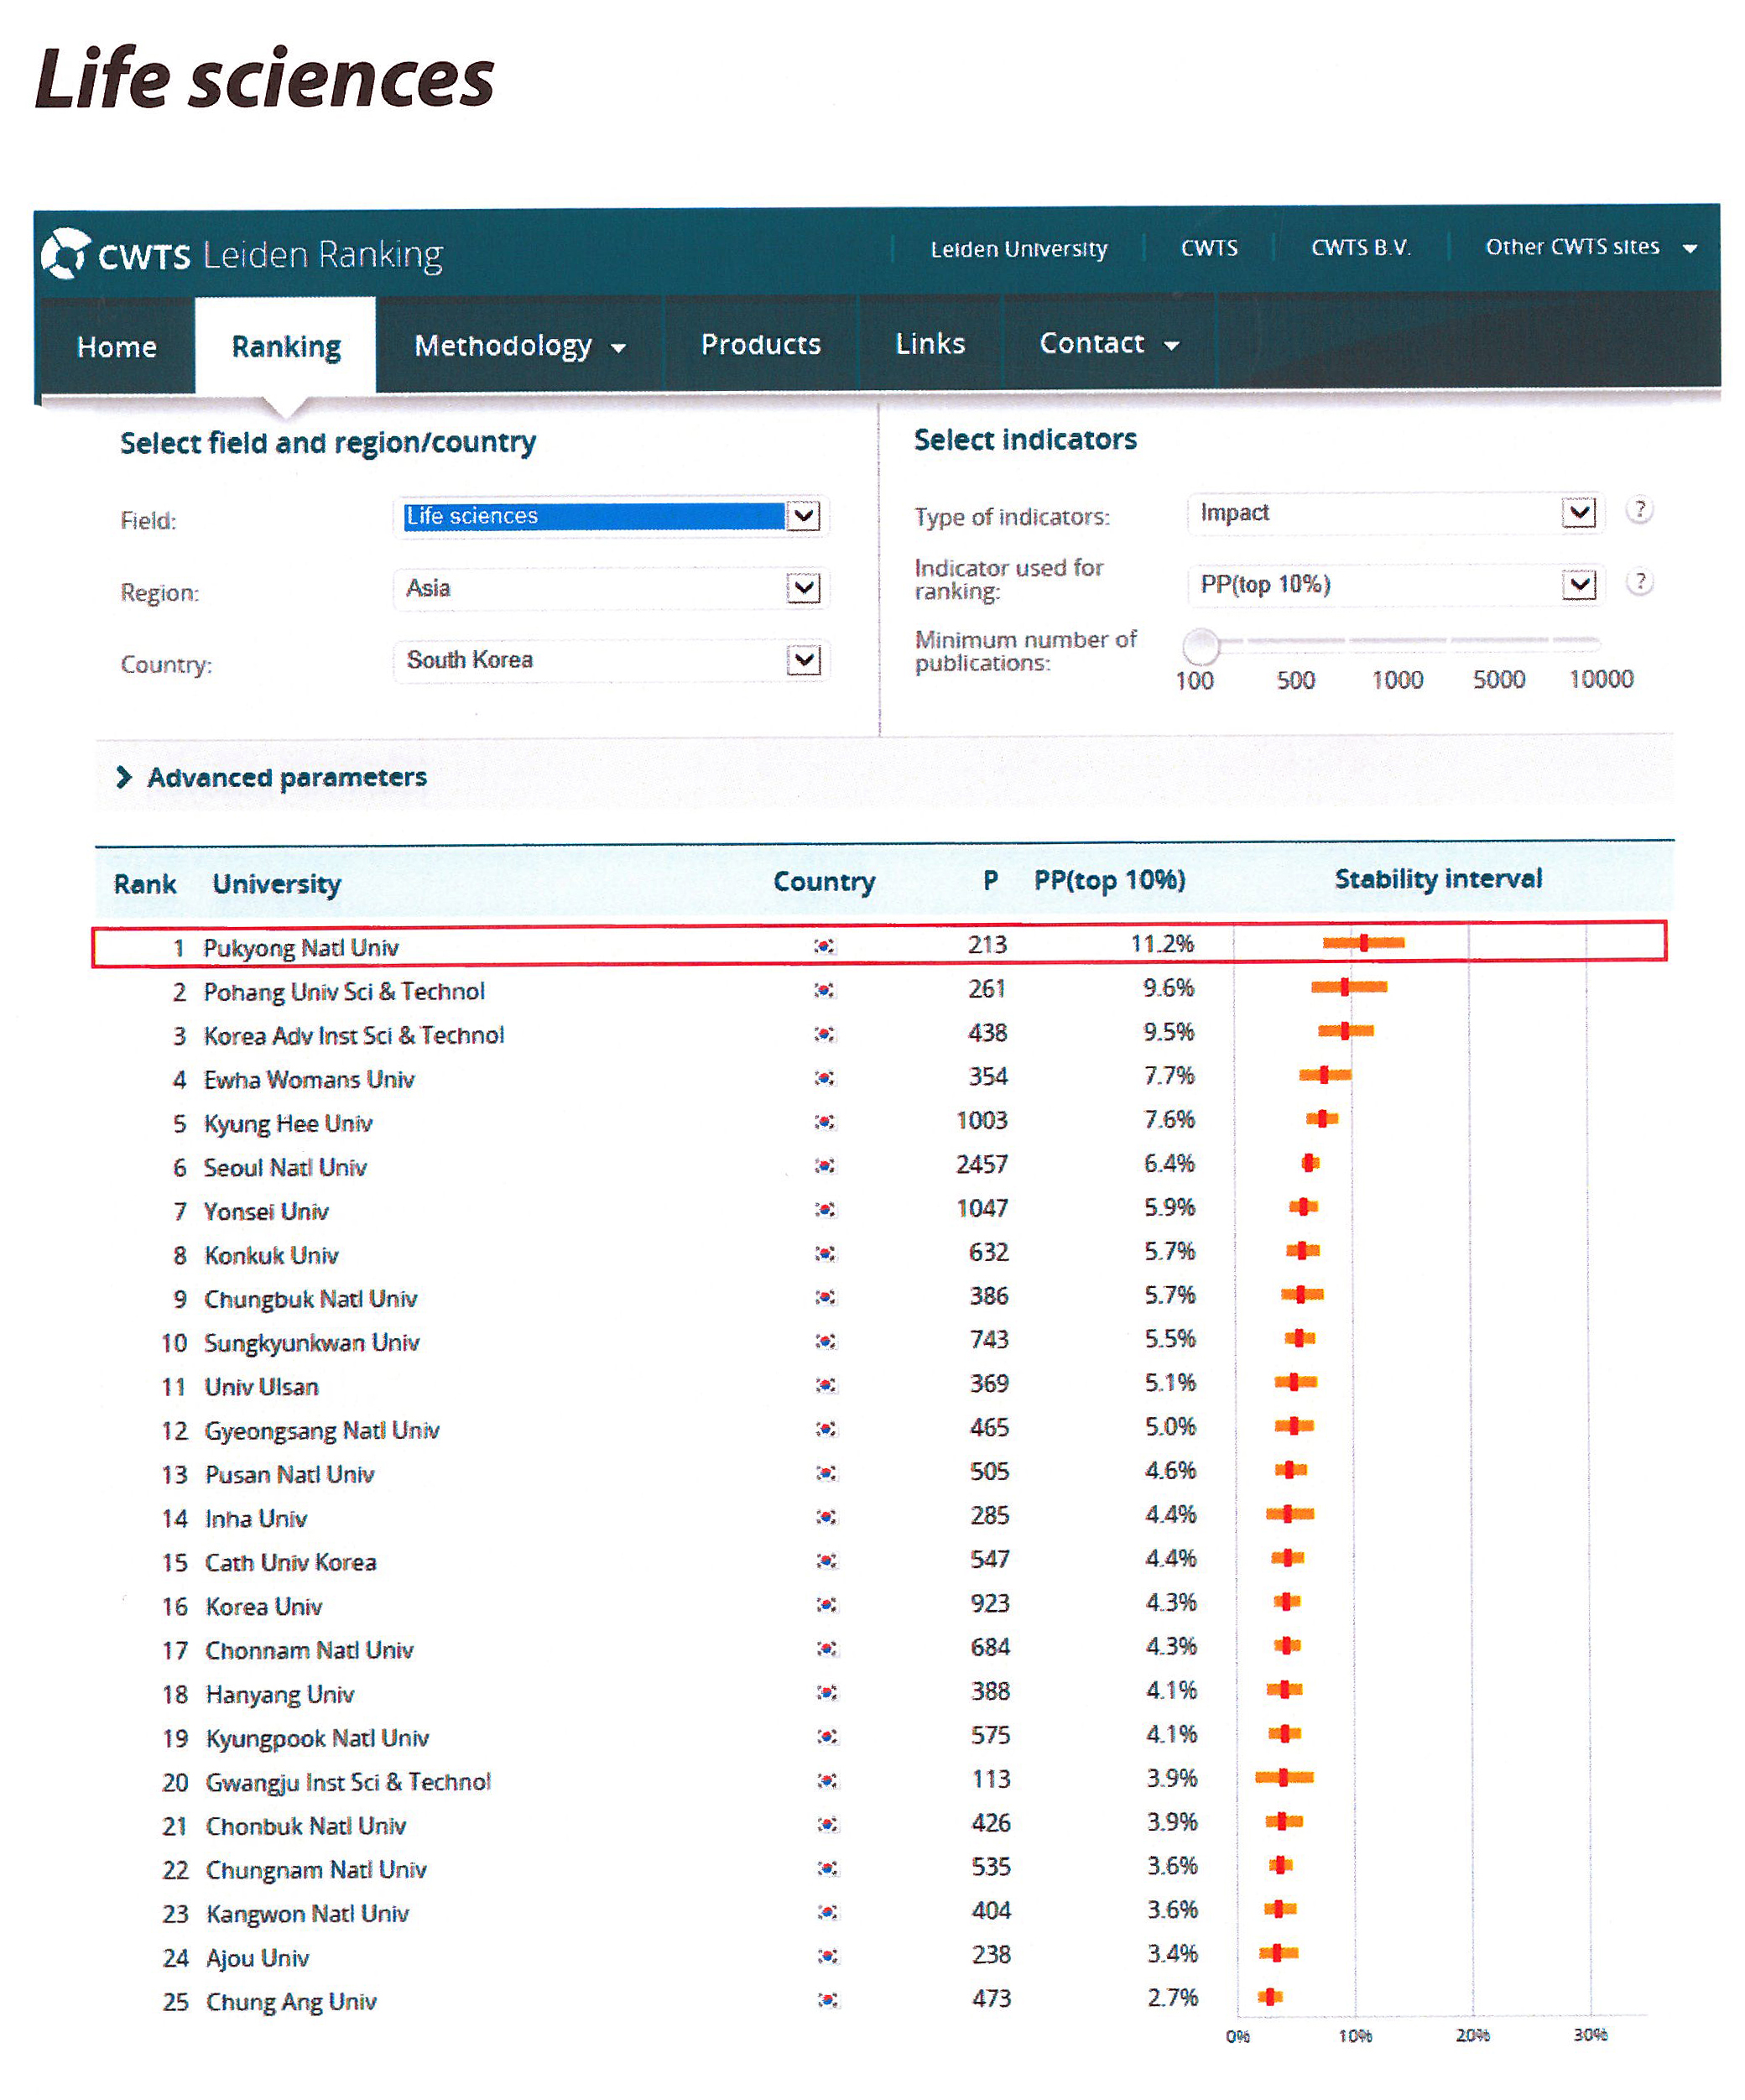Open help for Type of indicators
The width and height of the screenshot is (1745, 2100).
(x=1640, y=510)
